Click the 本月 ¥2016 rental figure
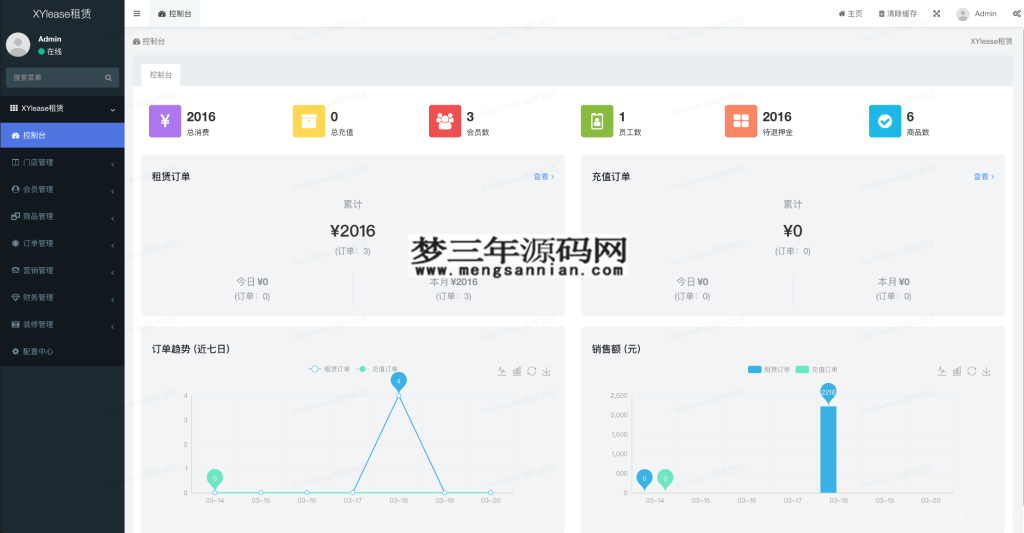The width and height of the screenshot is (1024, 533). (x=453, y=282)
